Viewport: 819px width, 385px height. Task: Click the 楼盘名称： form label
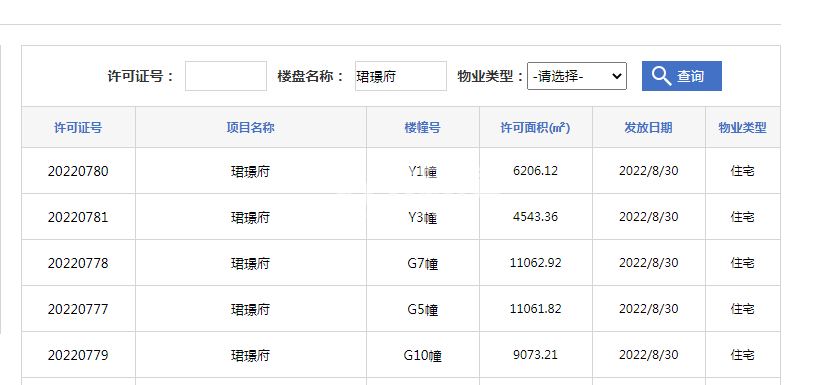(x=311, y=76)
